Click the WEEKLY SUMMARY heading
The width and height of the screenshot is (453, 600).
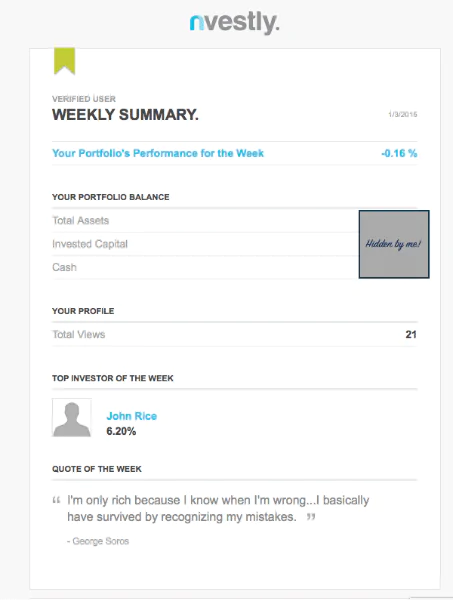[125, 115]
